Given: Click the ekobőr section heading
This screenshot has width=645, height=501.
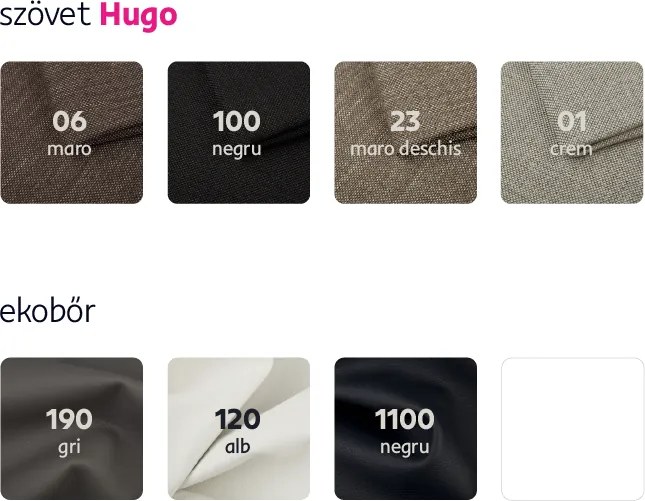Looking at the screenshot, I should [48, 311].
